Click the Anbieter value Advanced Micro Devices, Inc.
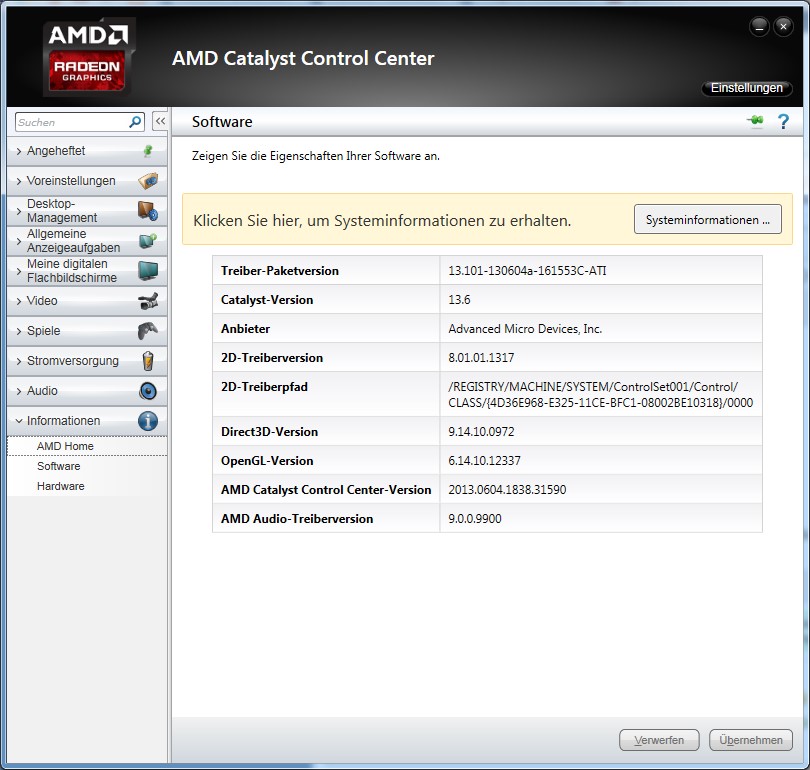The height and width of the screenshot is (770, 810). pyautogui.click(x=525, y=328)
